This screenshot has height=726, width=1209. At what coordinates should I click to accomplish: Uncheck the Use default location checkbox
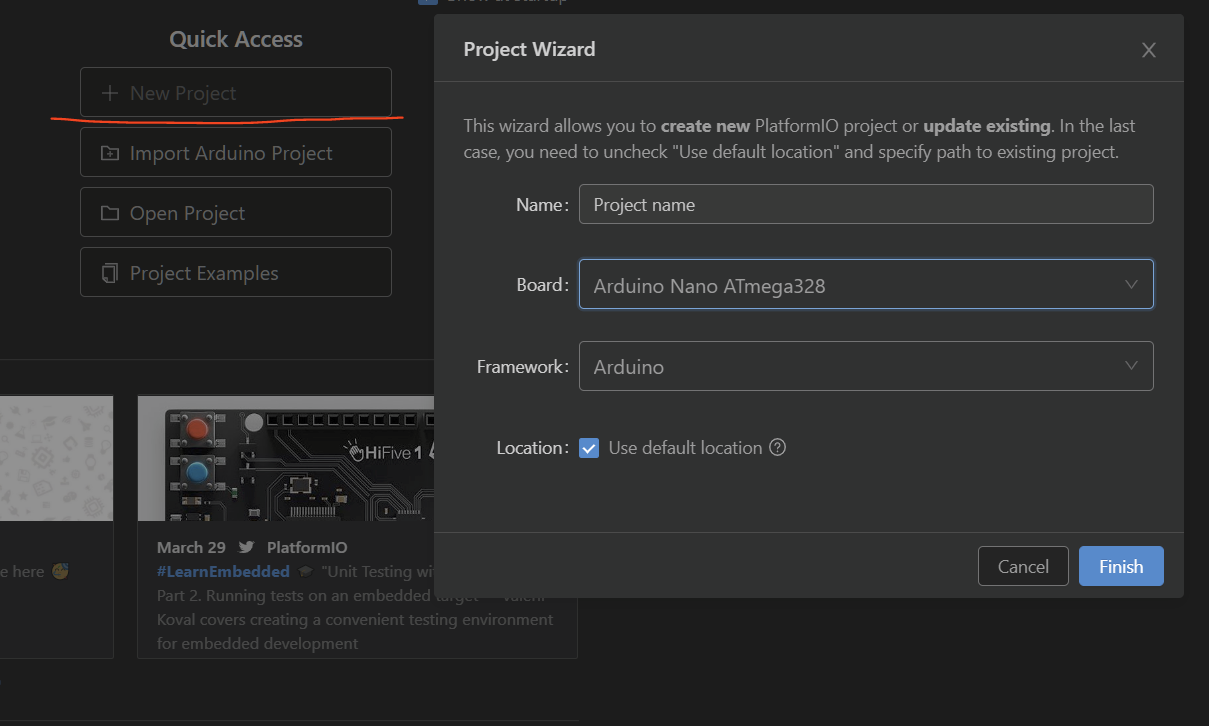point(589,448)
